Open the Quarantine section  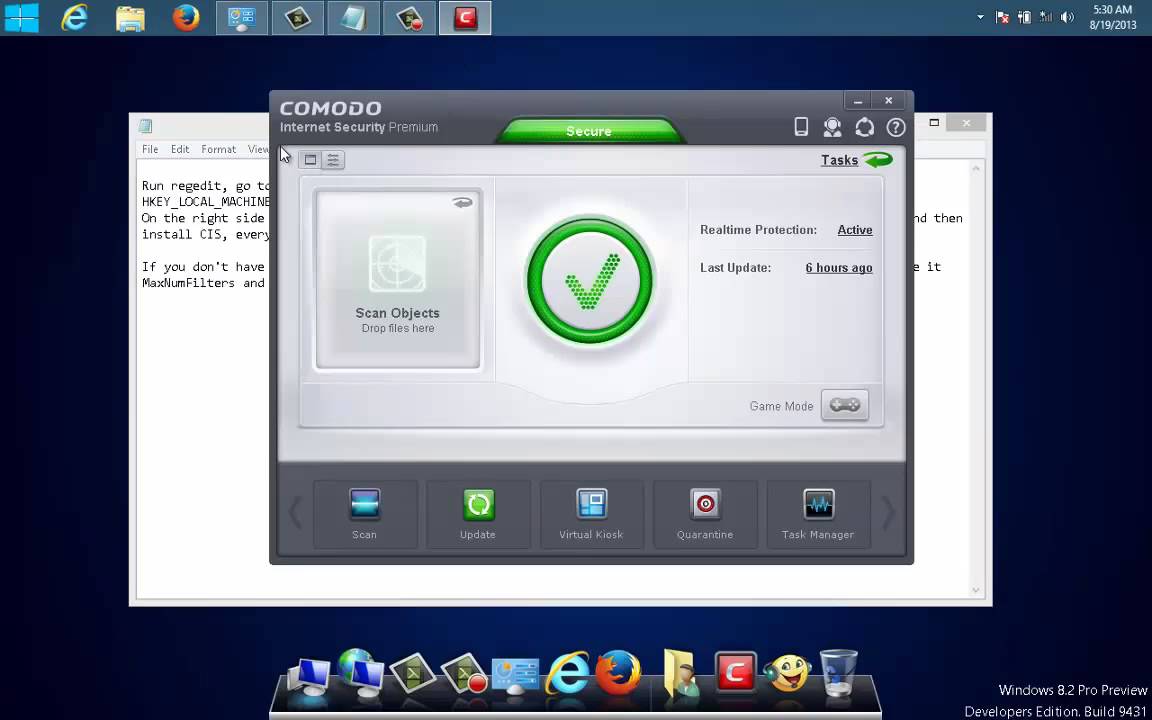point(705,514)
